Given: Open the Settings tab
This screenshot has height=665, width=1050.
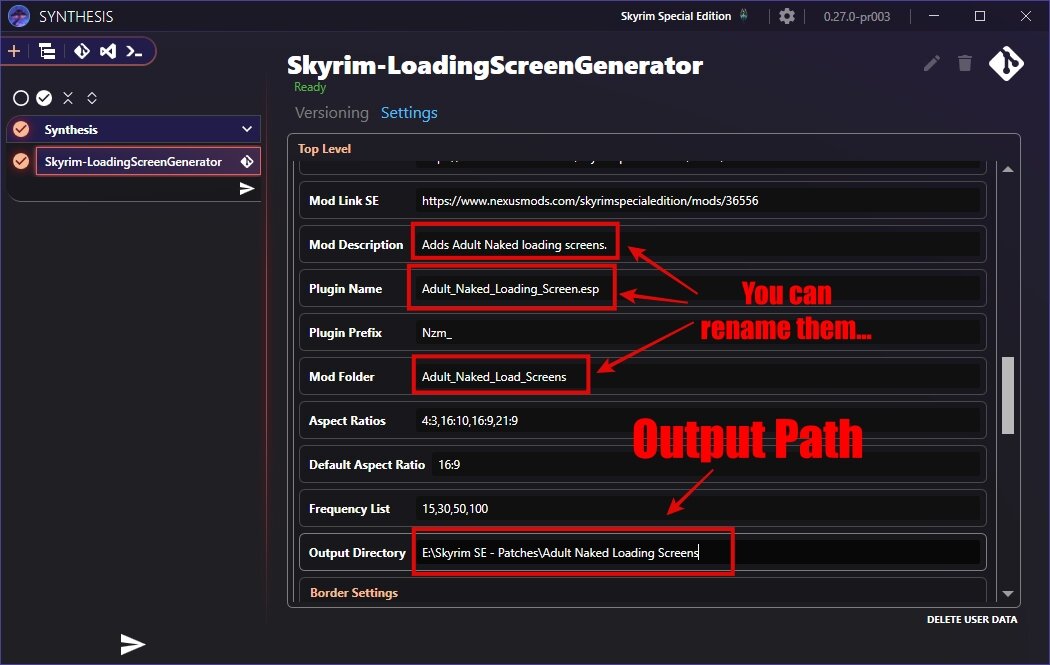Looking at the screenshot, I should 409,113.
